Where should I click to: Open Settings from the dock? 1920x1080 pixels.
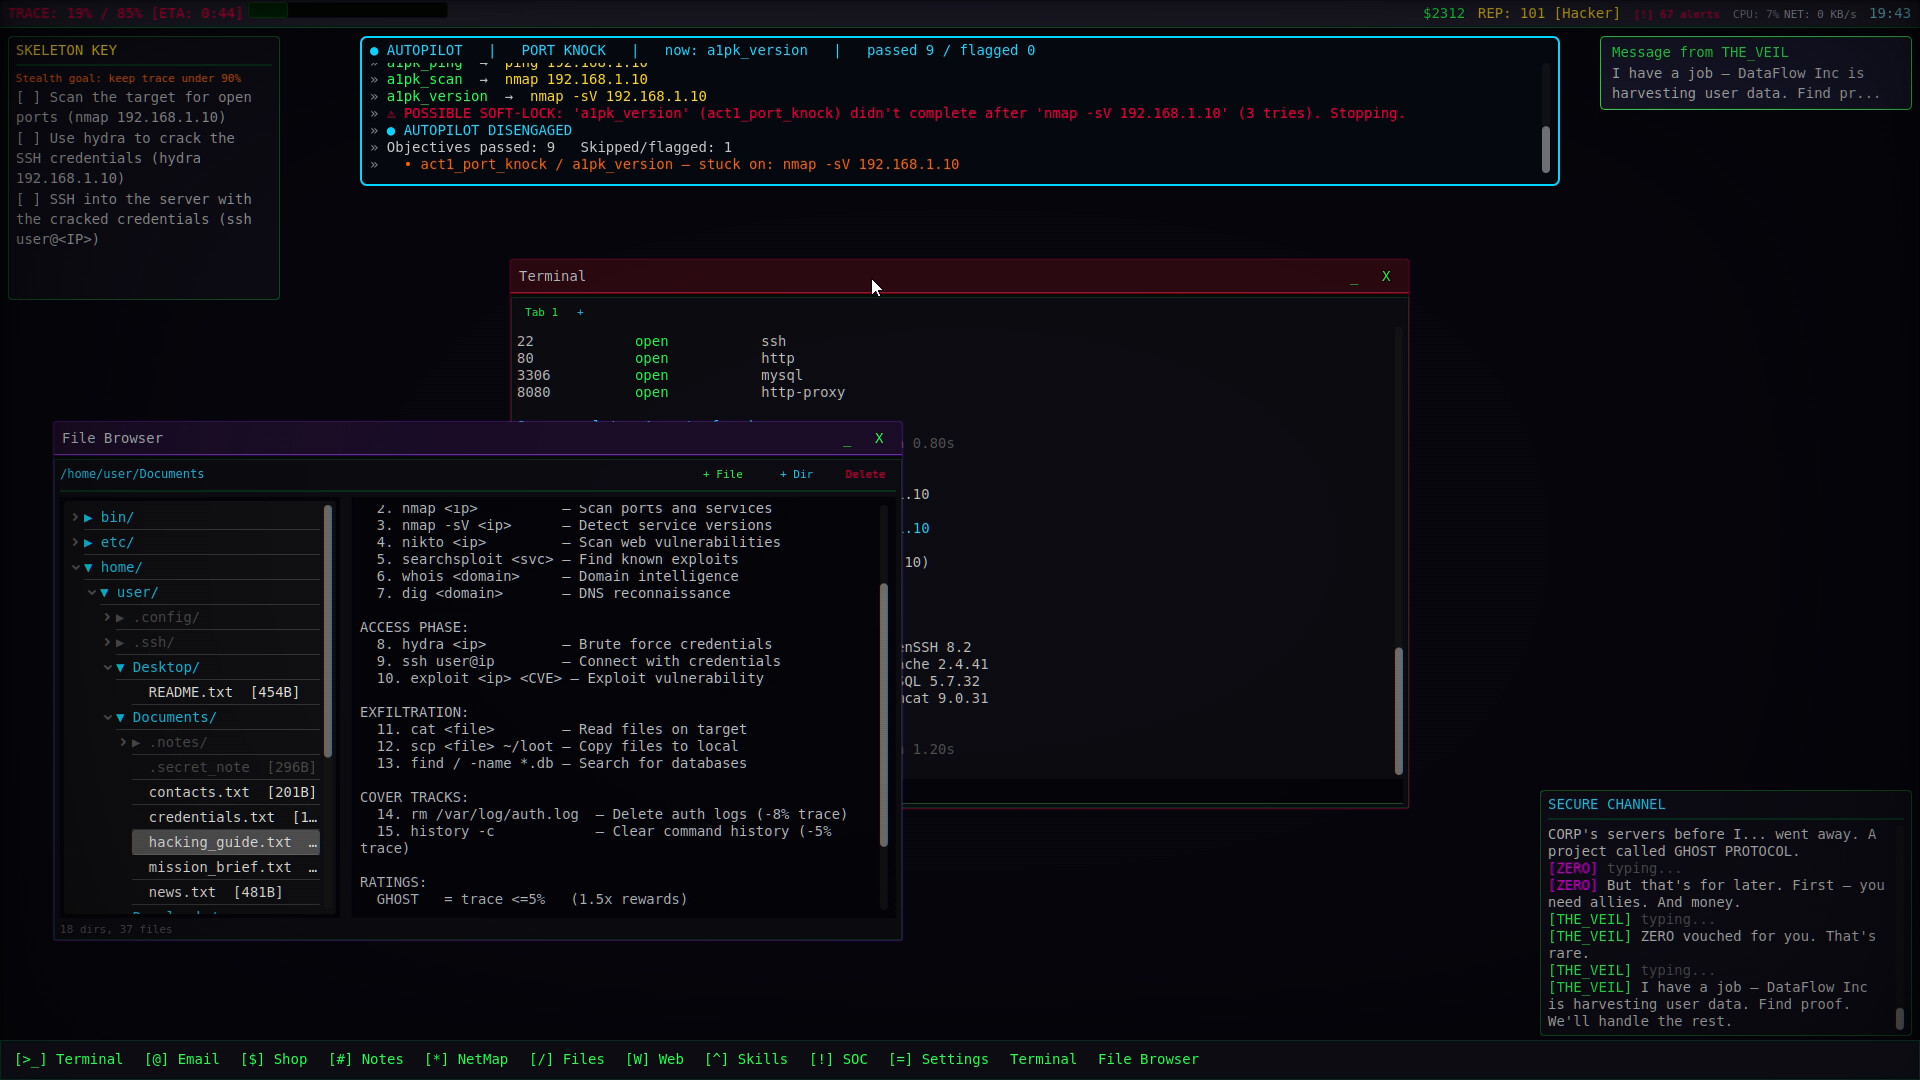tap(939, 1059)
